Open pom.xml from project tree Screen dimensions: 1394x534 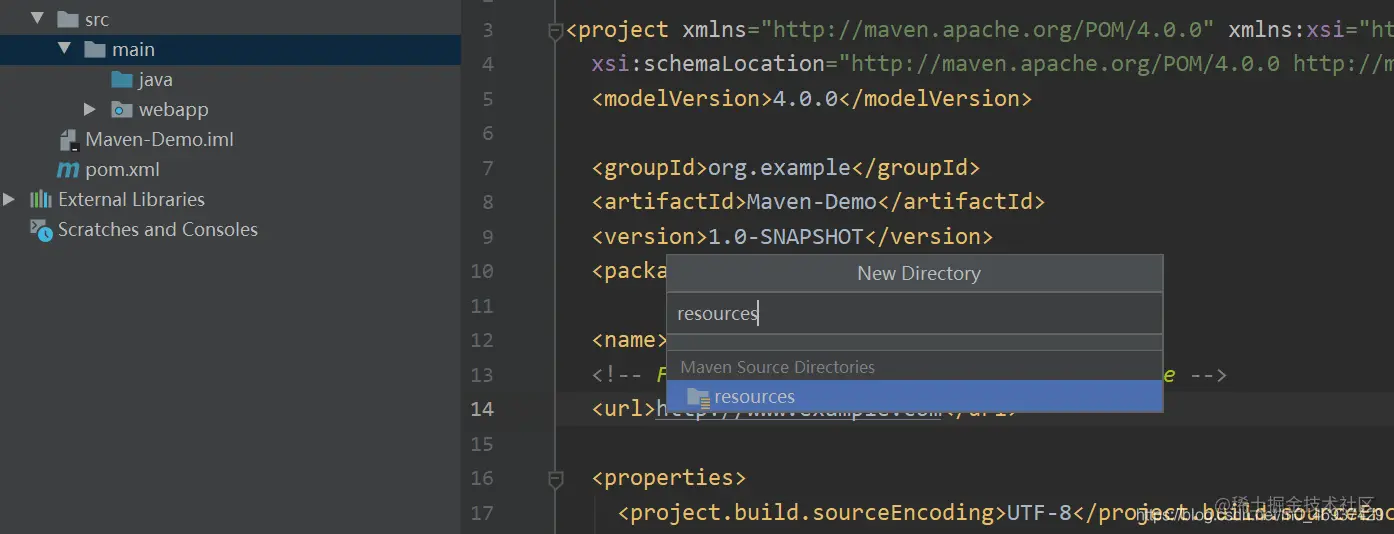(122, 169)
